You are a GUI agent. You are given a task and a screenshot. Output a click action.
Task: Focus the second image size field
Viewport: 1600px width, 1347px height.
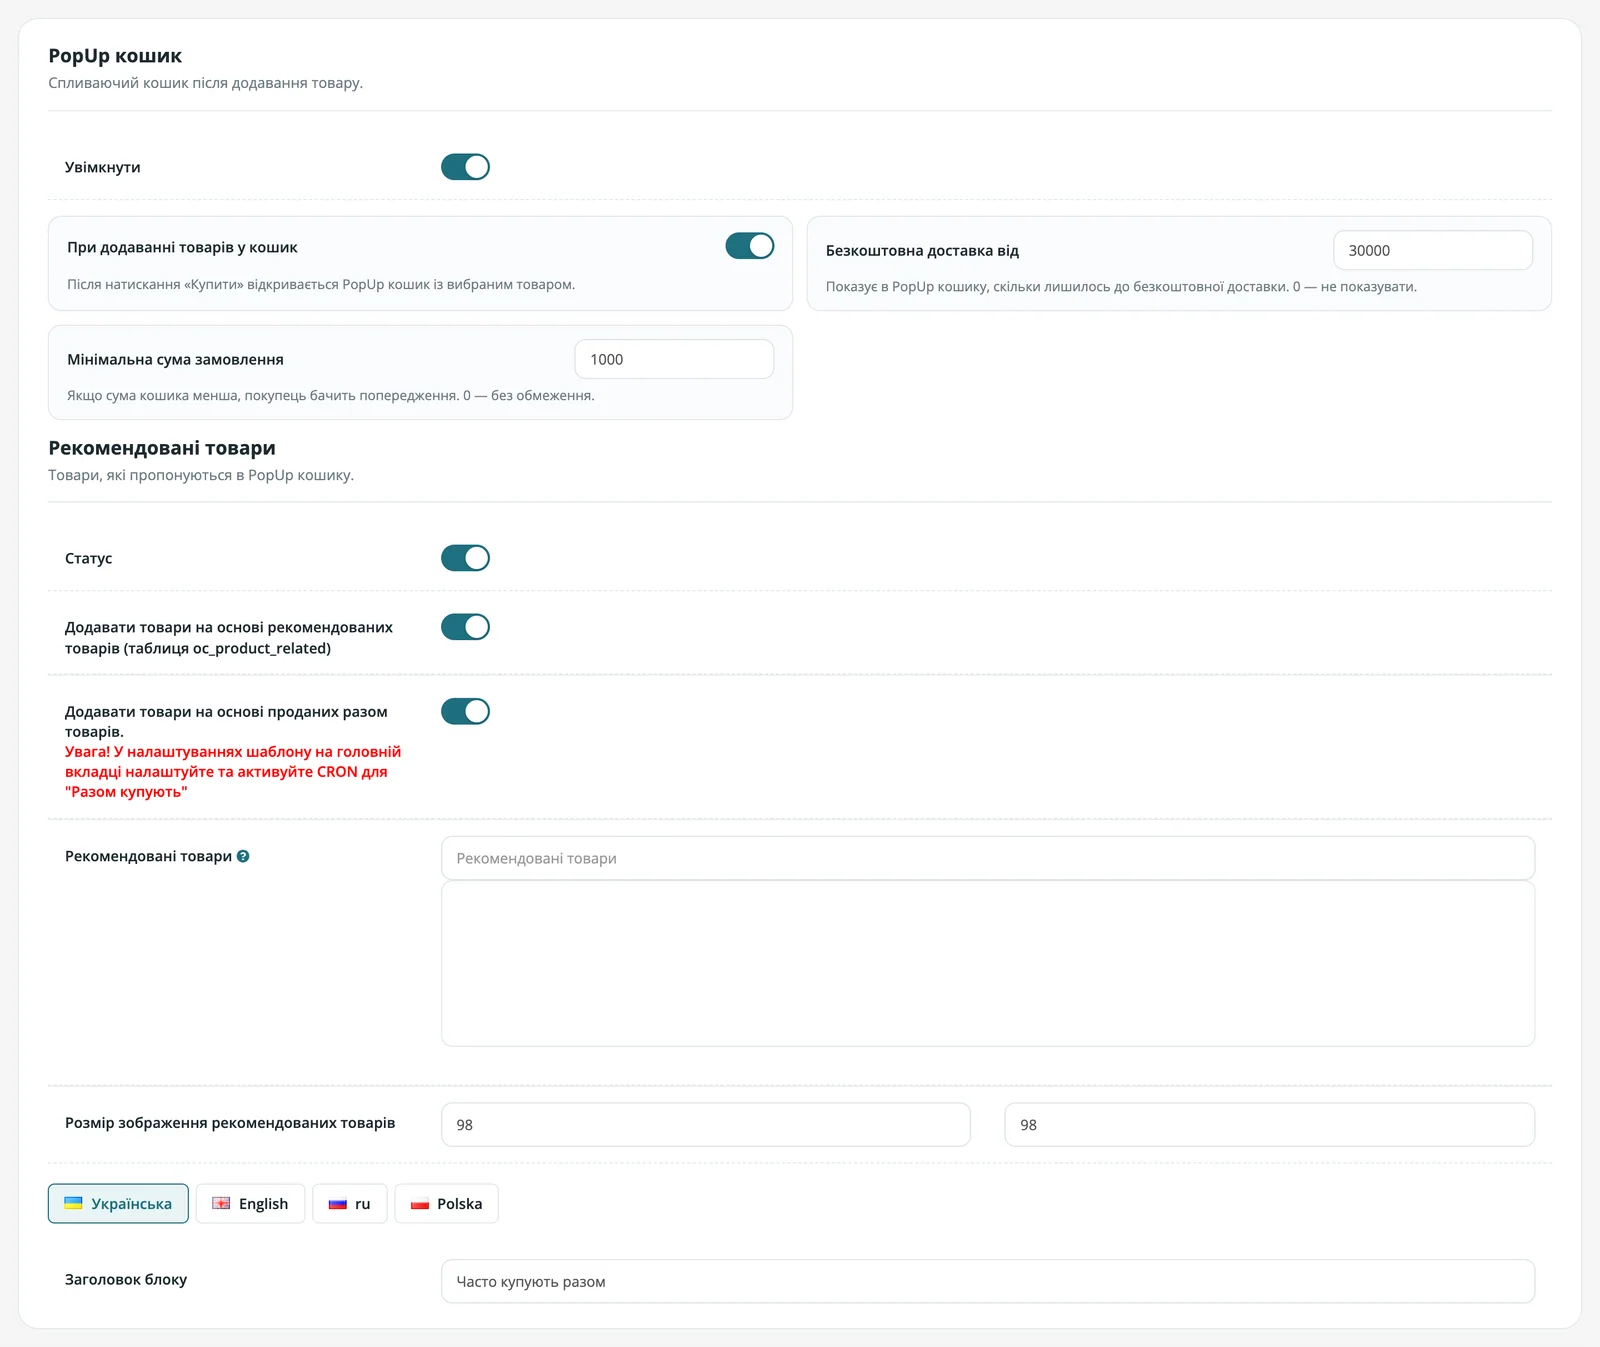pos(1270,1124)
